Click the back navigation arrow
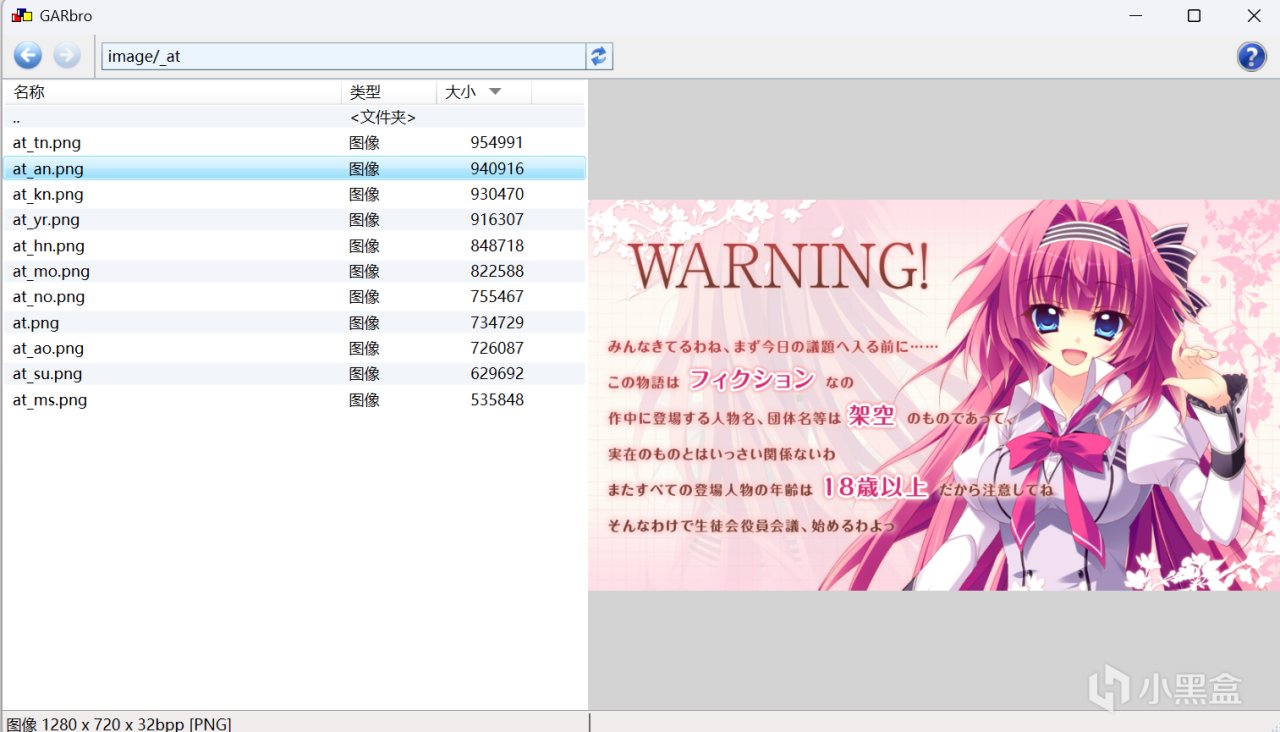 [x=28, y=56]
